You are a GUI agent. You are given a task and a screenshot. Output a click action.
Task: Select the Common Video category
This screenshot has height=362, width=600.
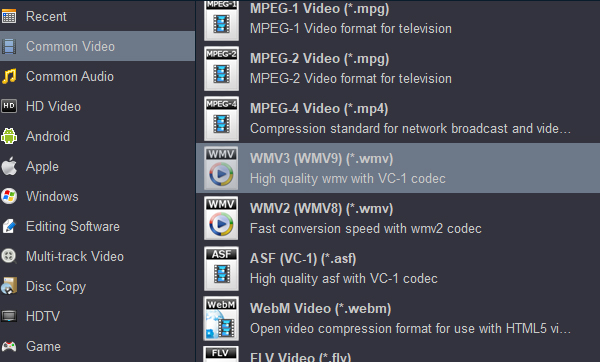pyautogui.click(x=97, y=46)
